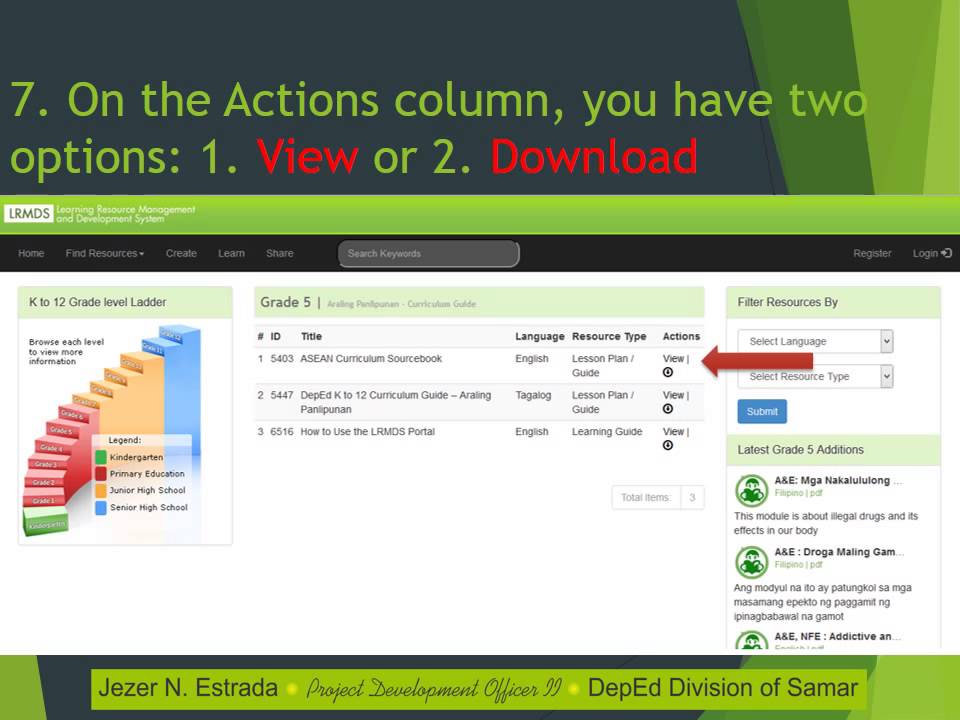Open A&E, NFE : Addictive resource icon
960x720 pixels.
coord(751,640)
